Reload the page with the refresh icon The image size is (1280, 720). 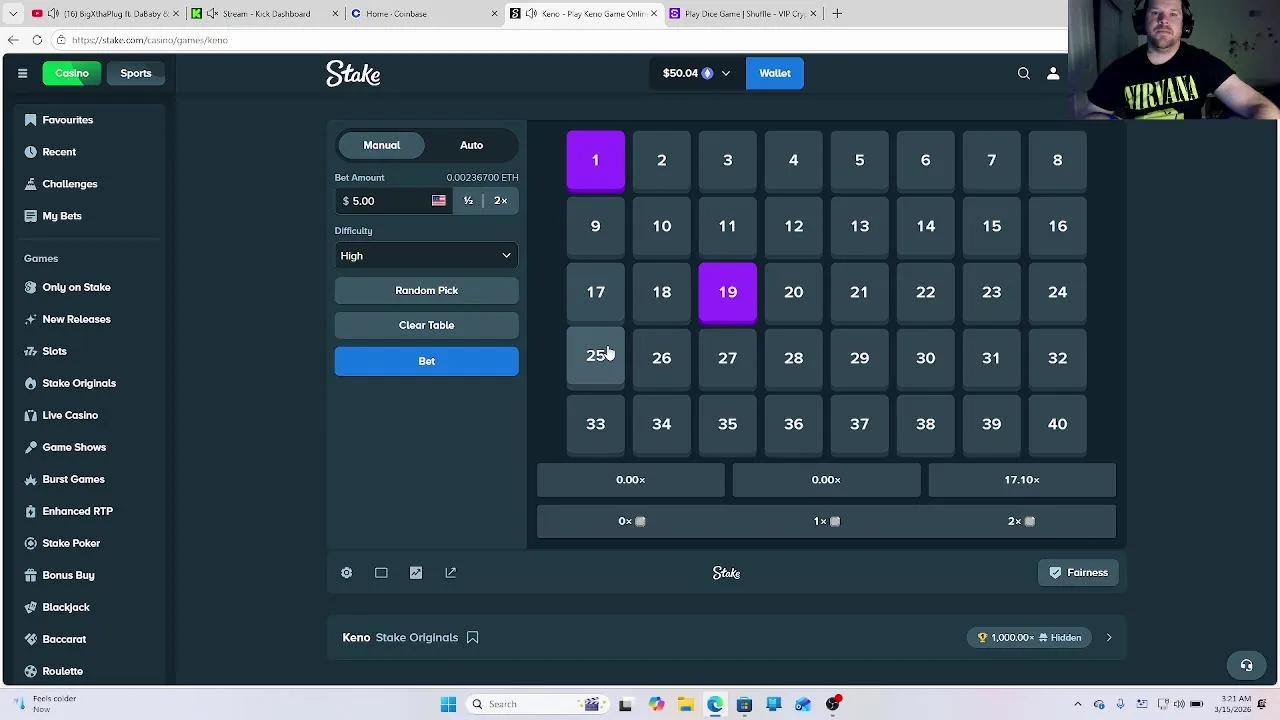pos(37,40)
